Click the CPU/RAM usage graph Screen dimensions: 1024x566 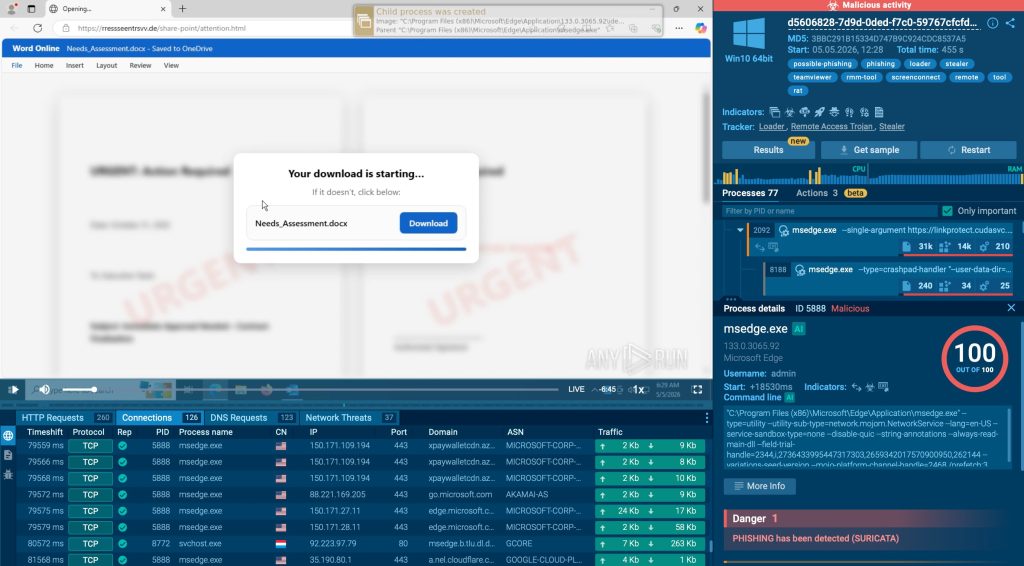coord(869,175)
